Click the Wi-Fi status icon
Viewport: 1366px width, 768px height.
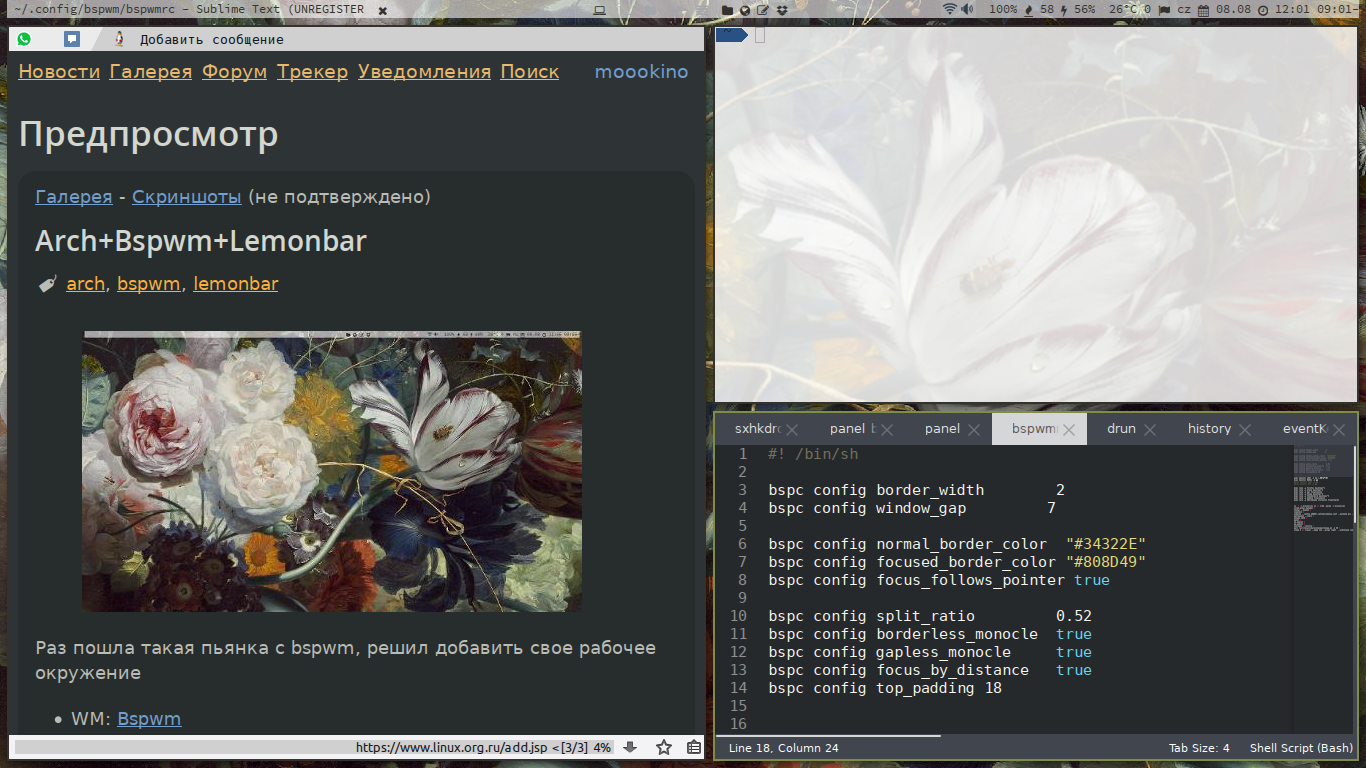point(949,10)
